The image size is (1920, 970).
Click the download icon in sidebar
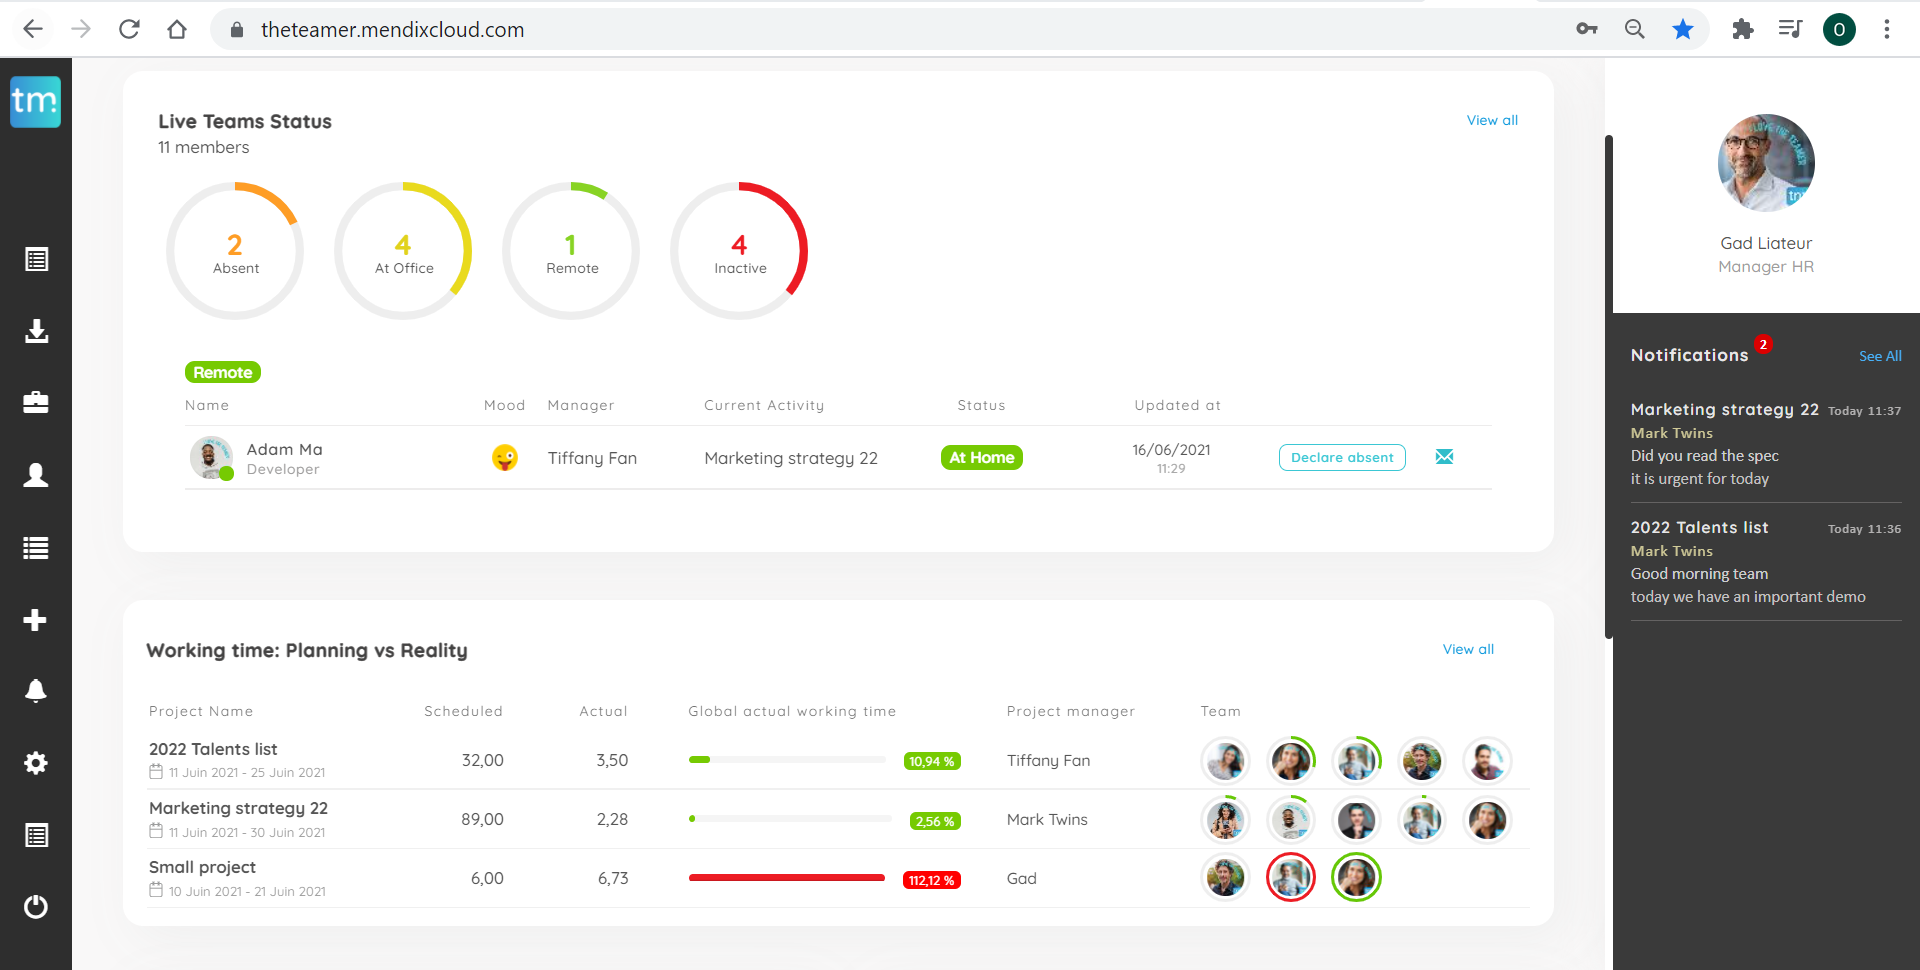[36, 331]
